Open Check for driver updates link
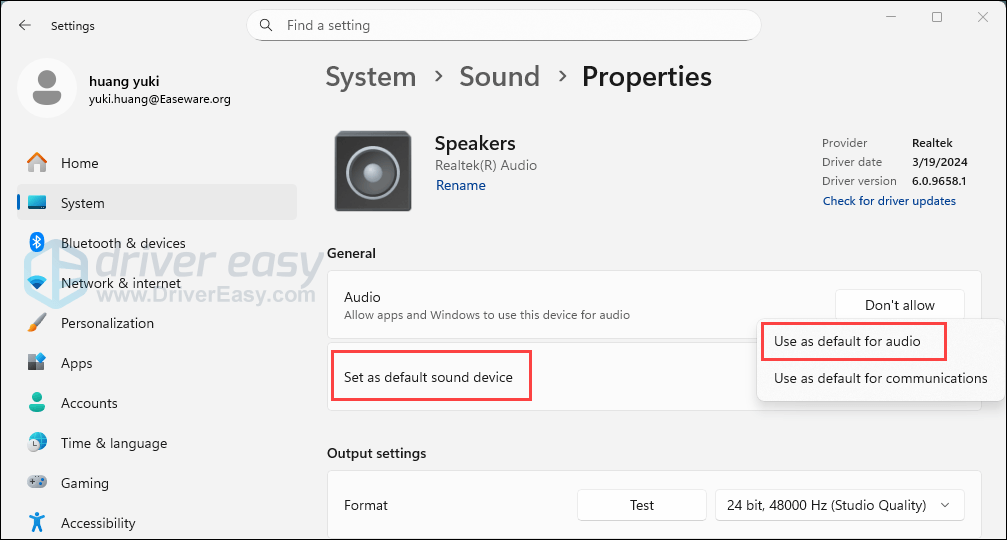Image resolution: width=1007 pixels, height=540 pixels. 889,201
